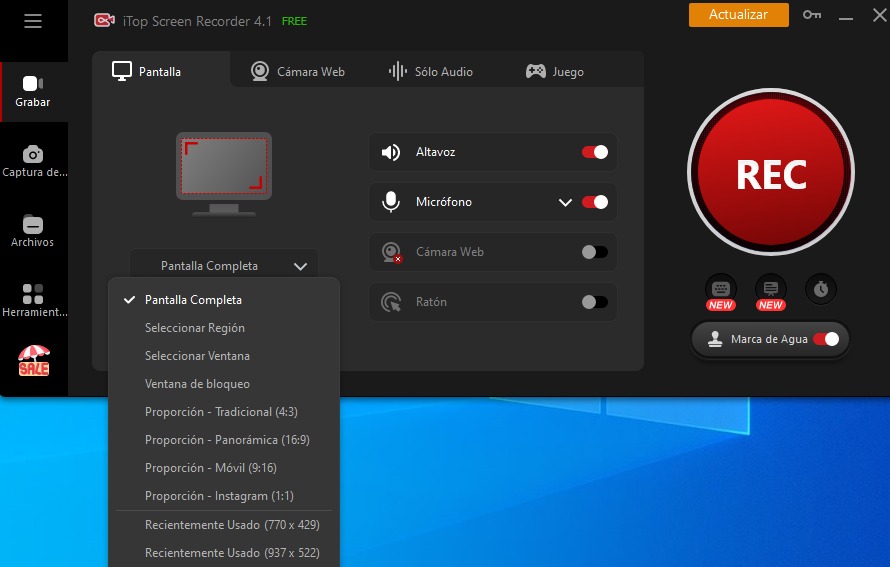Open the annotation NEW icon under REC
The image size is (890, 567).
pos(771,292)
